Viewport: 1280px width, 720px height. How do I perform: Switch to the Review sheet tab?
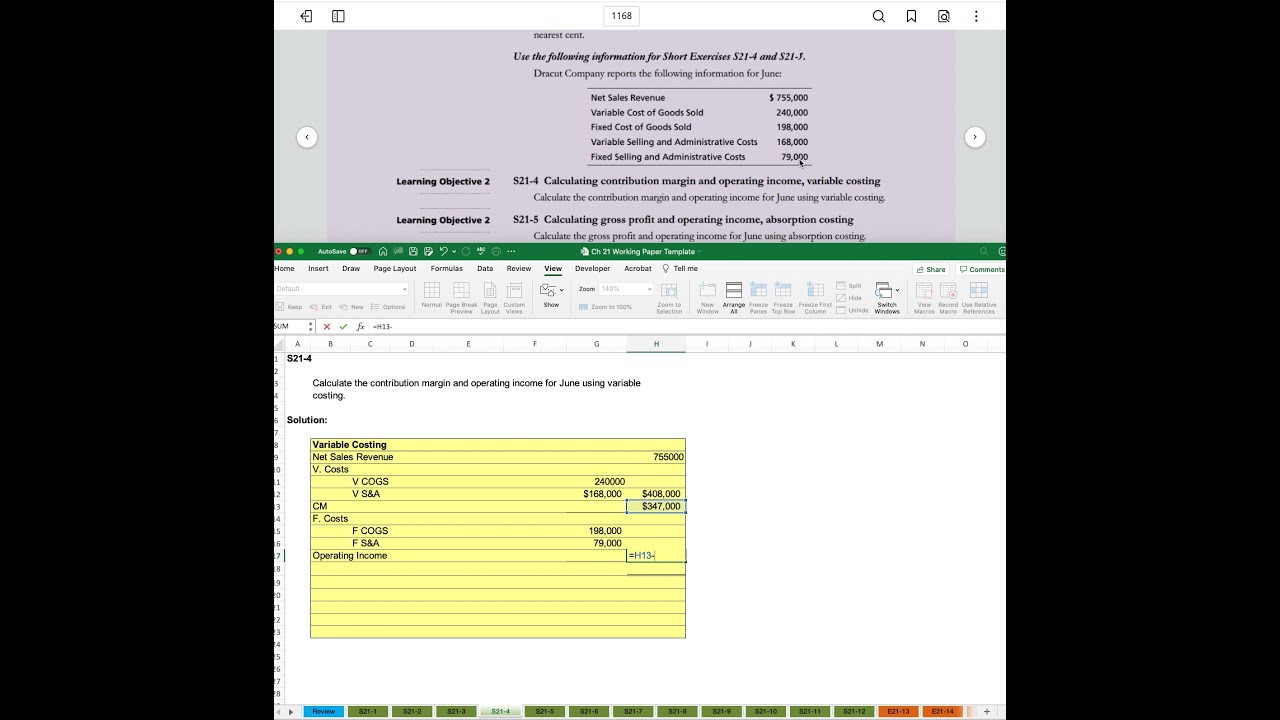[324, 711]
